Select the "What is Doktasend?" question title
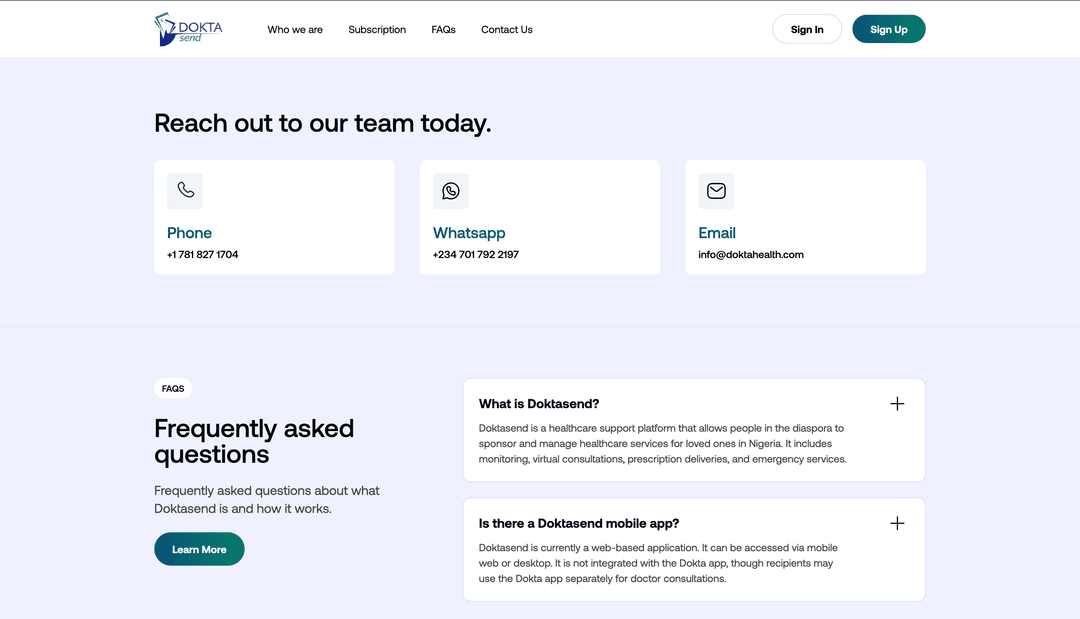 [539, 404]
